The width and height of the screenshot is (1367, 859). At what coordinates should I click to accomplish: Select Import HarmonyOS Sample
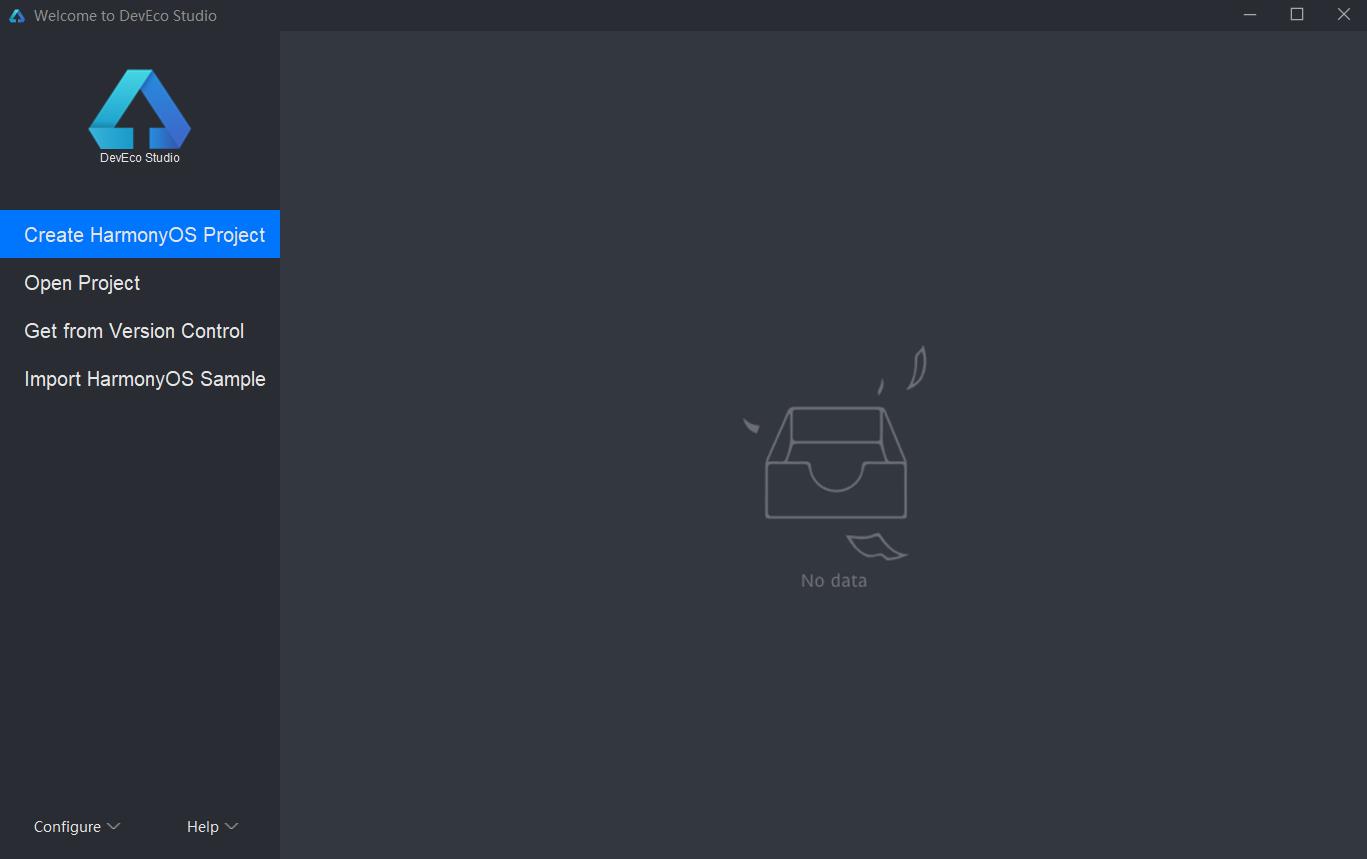140,379
